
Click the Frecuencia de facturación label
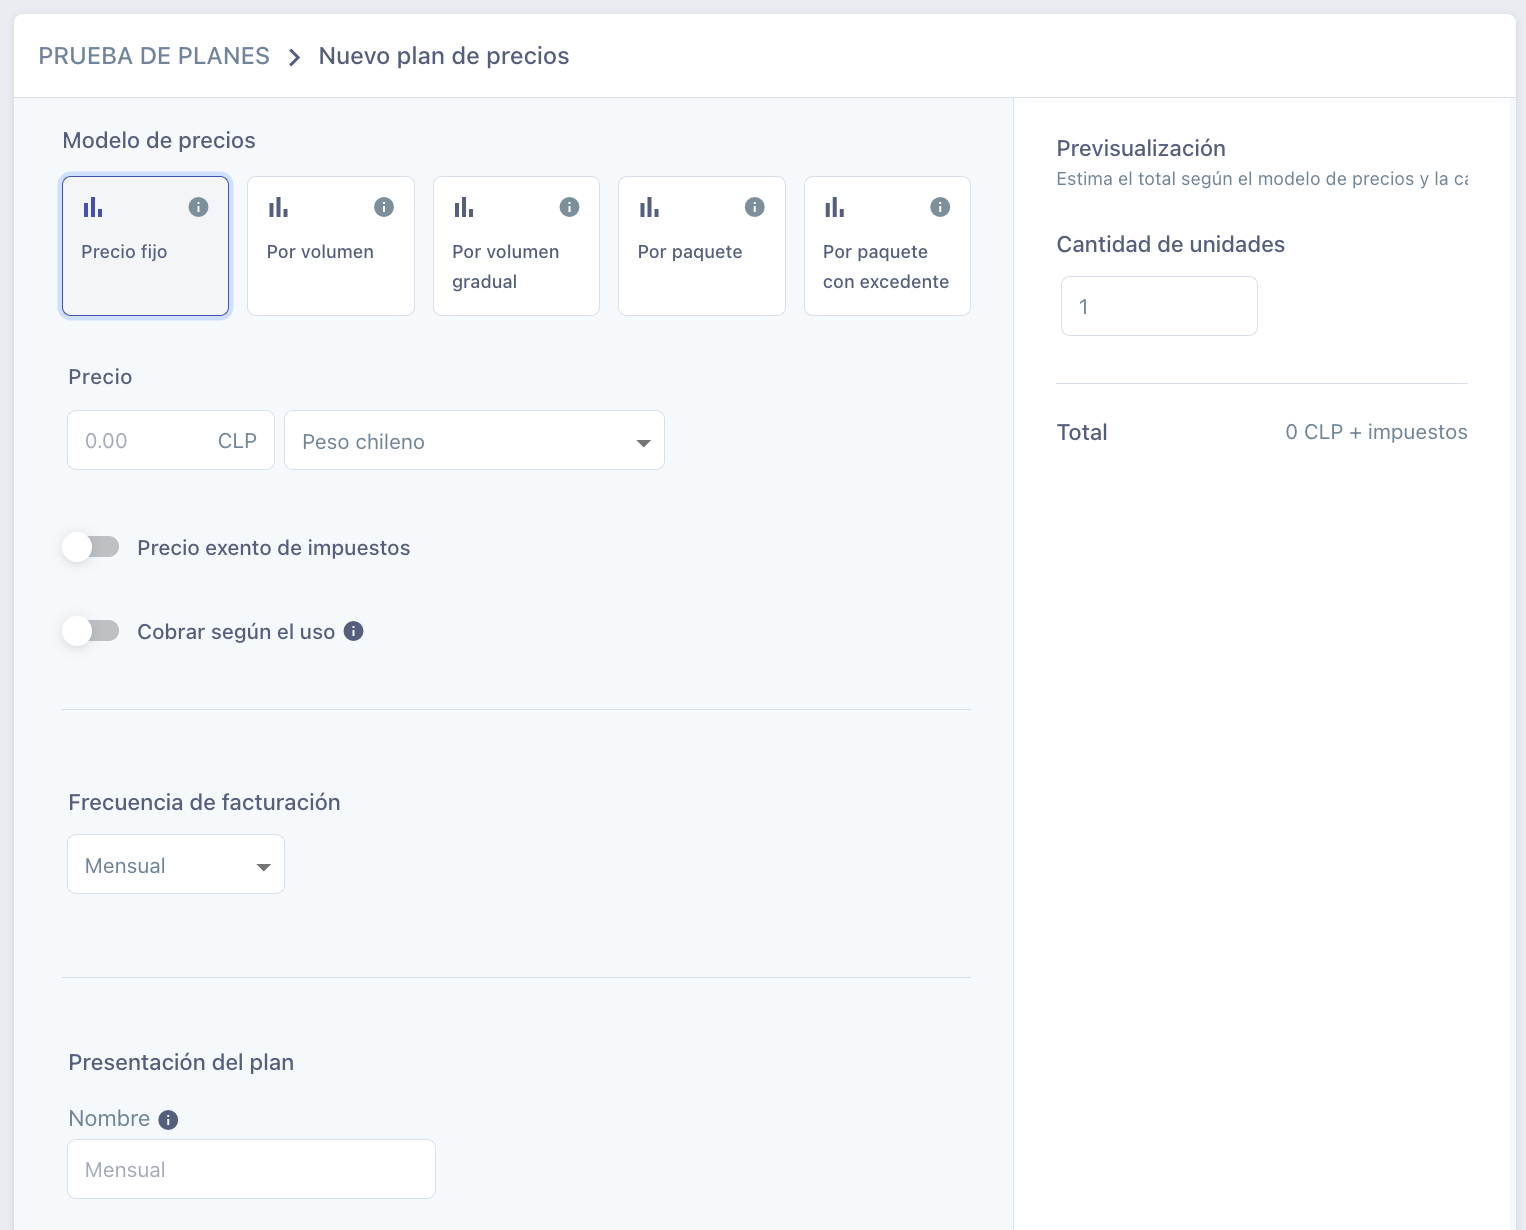(x=204, y=802)
